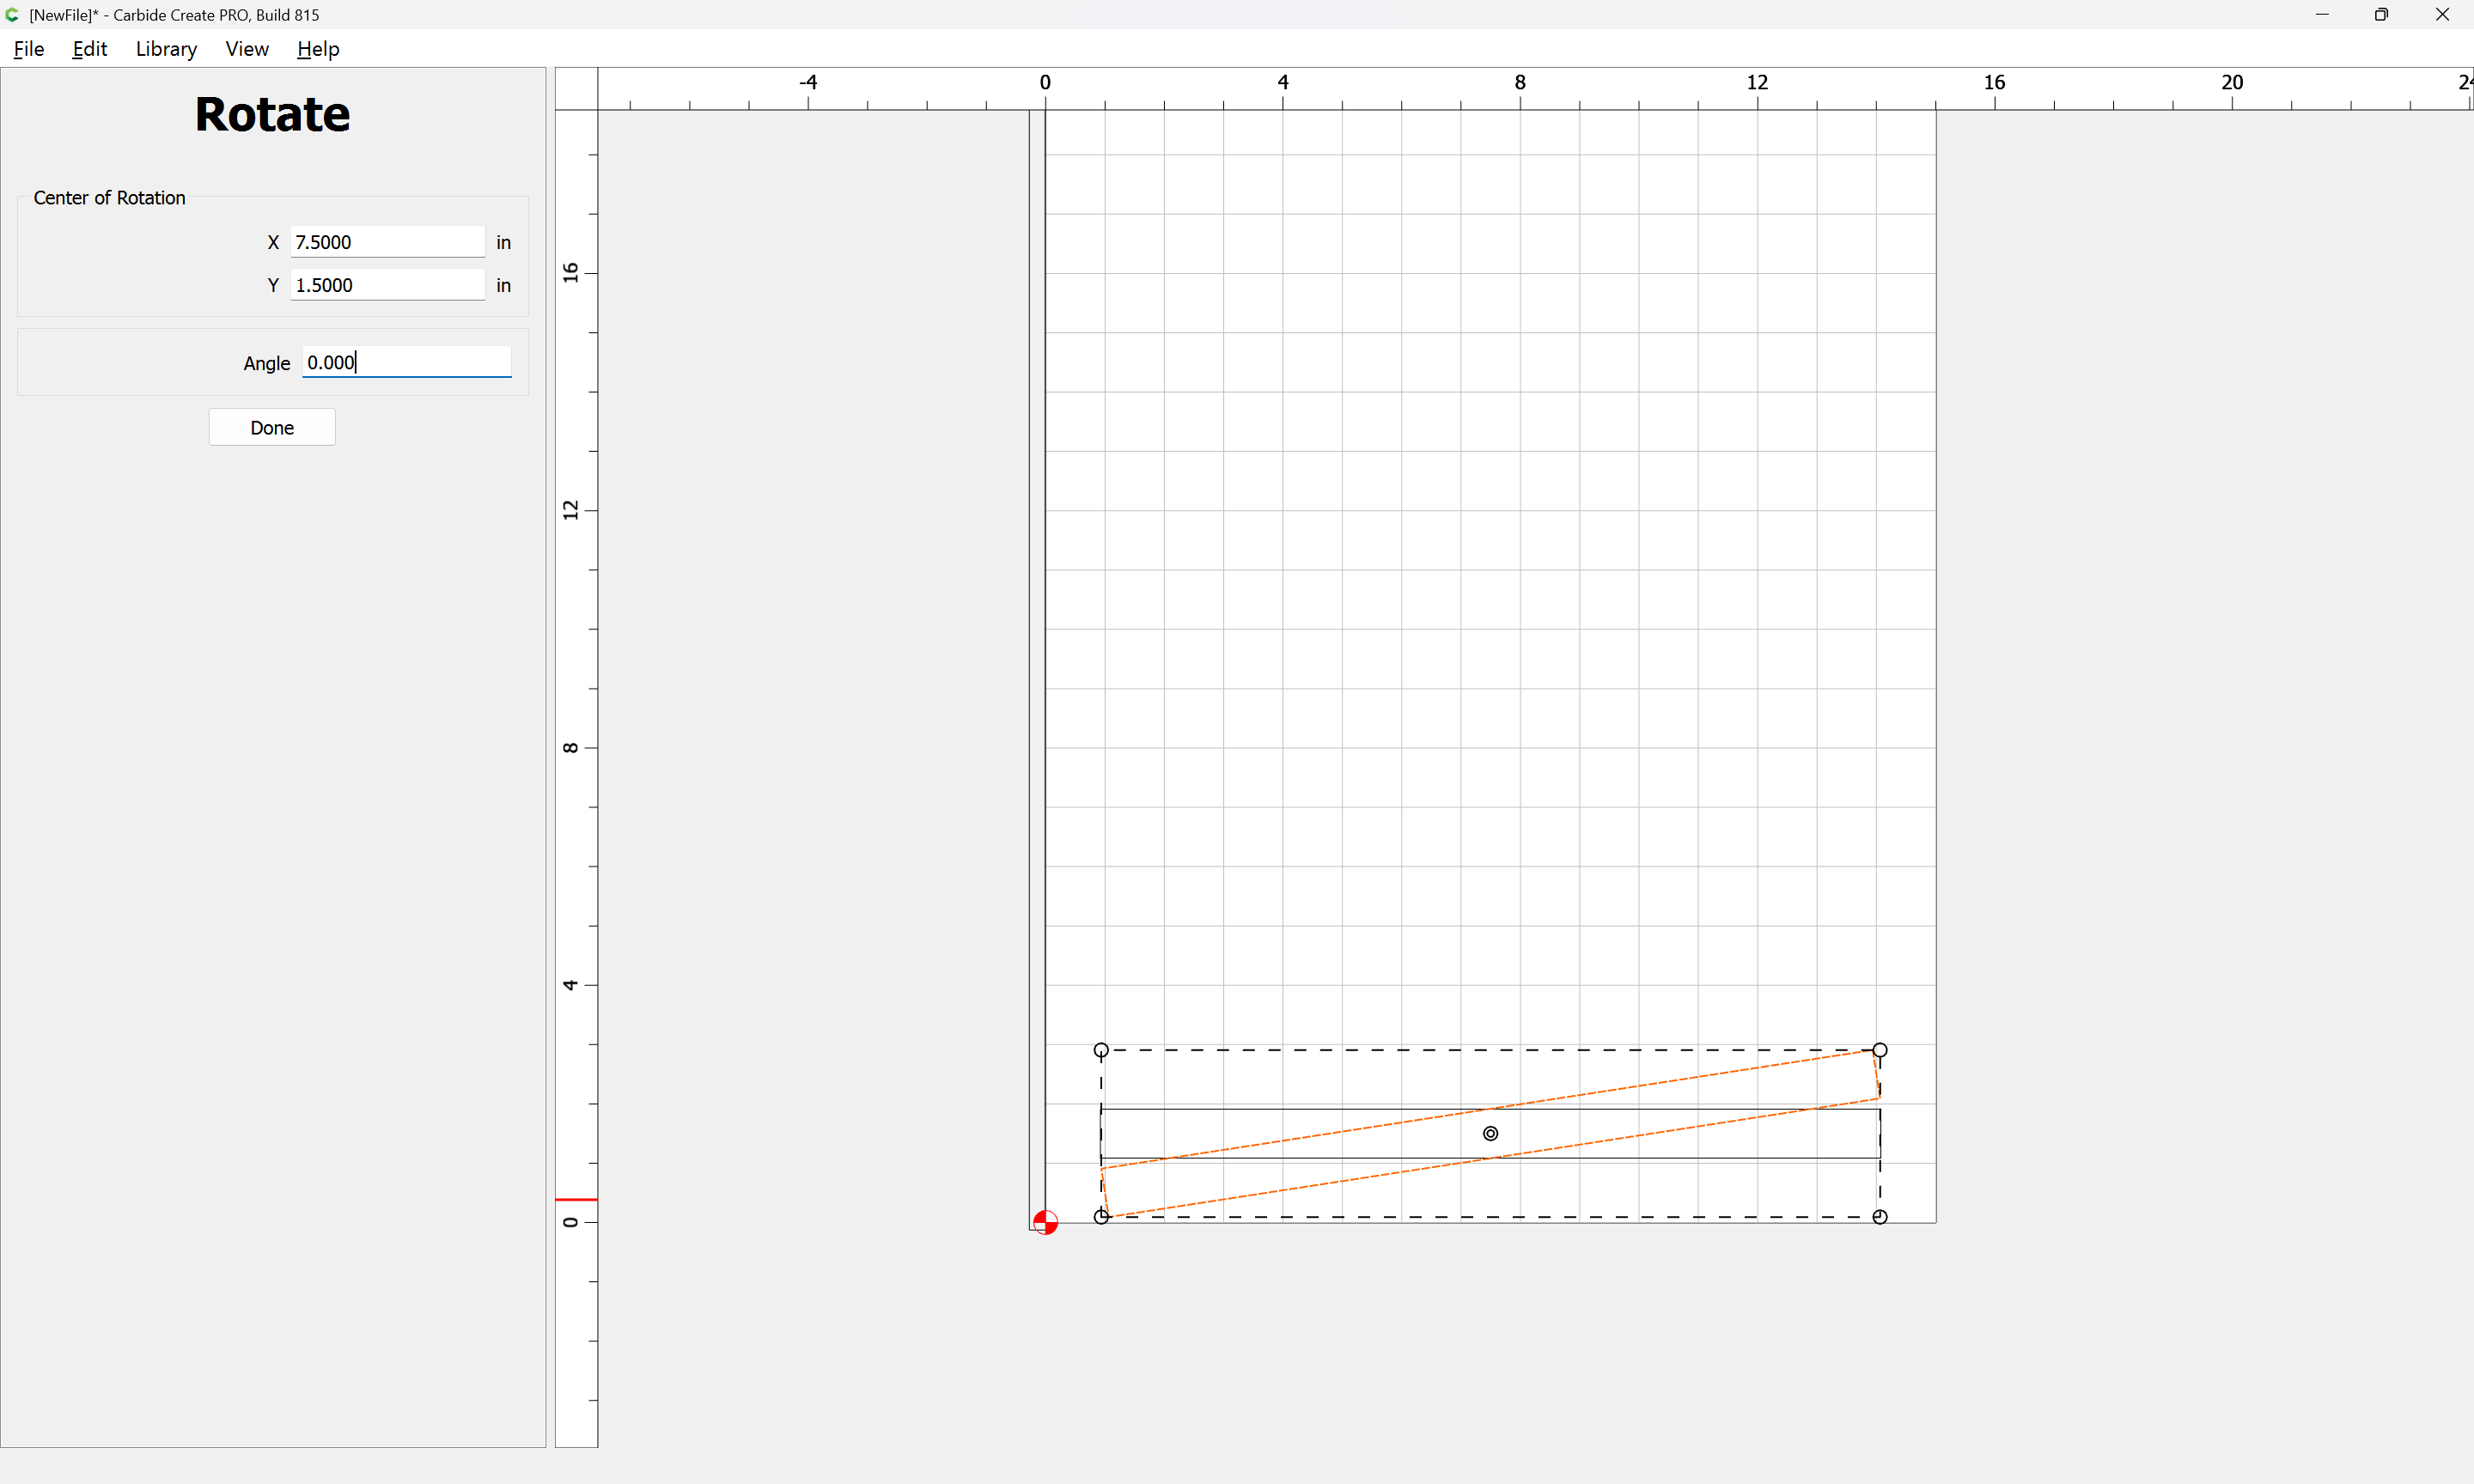This screenshot has width=2474, height=1484.
Task: Open the View menu
Action: [247, 49]
